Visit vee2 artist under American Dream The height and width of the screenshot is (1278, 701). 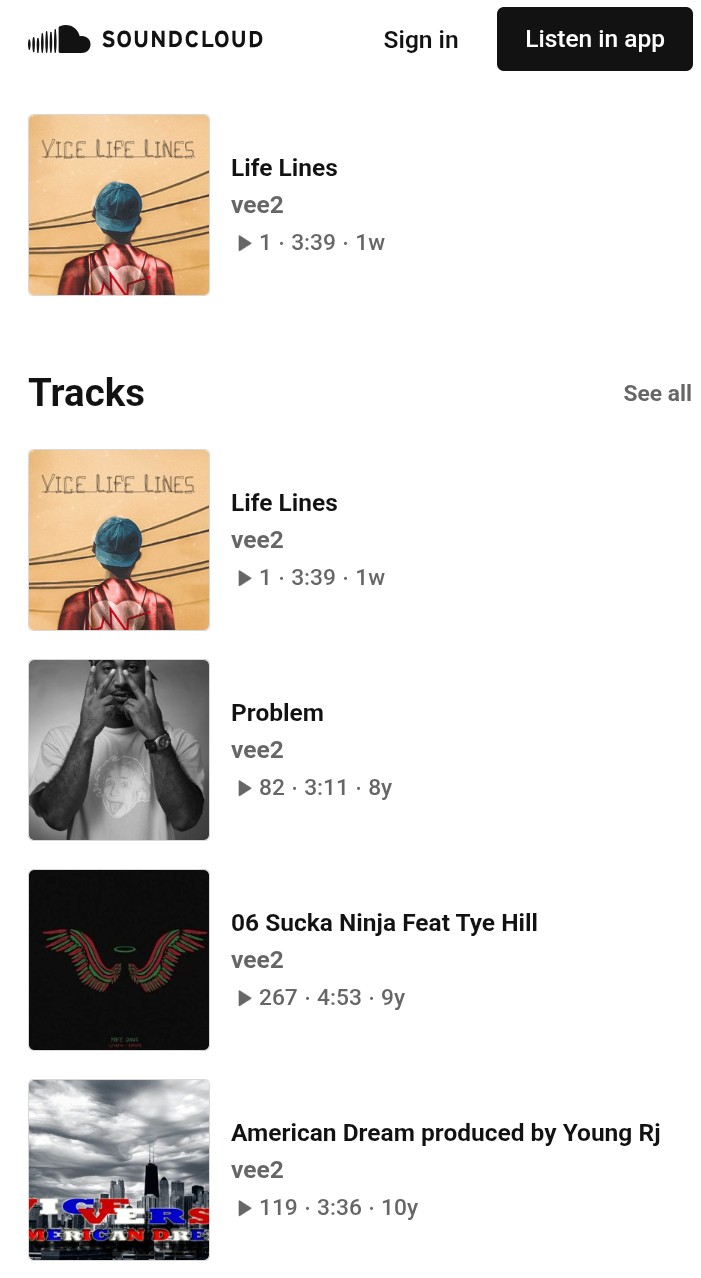257,1170
